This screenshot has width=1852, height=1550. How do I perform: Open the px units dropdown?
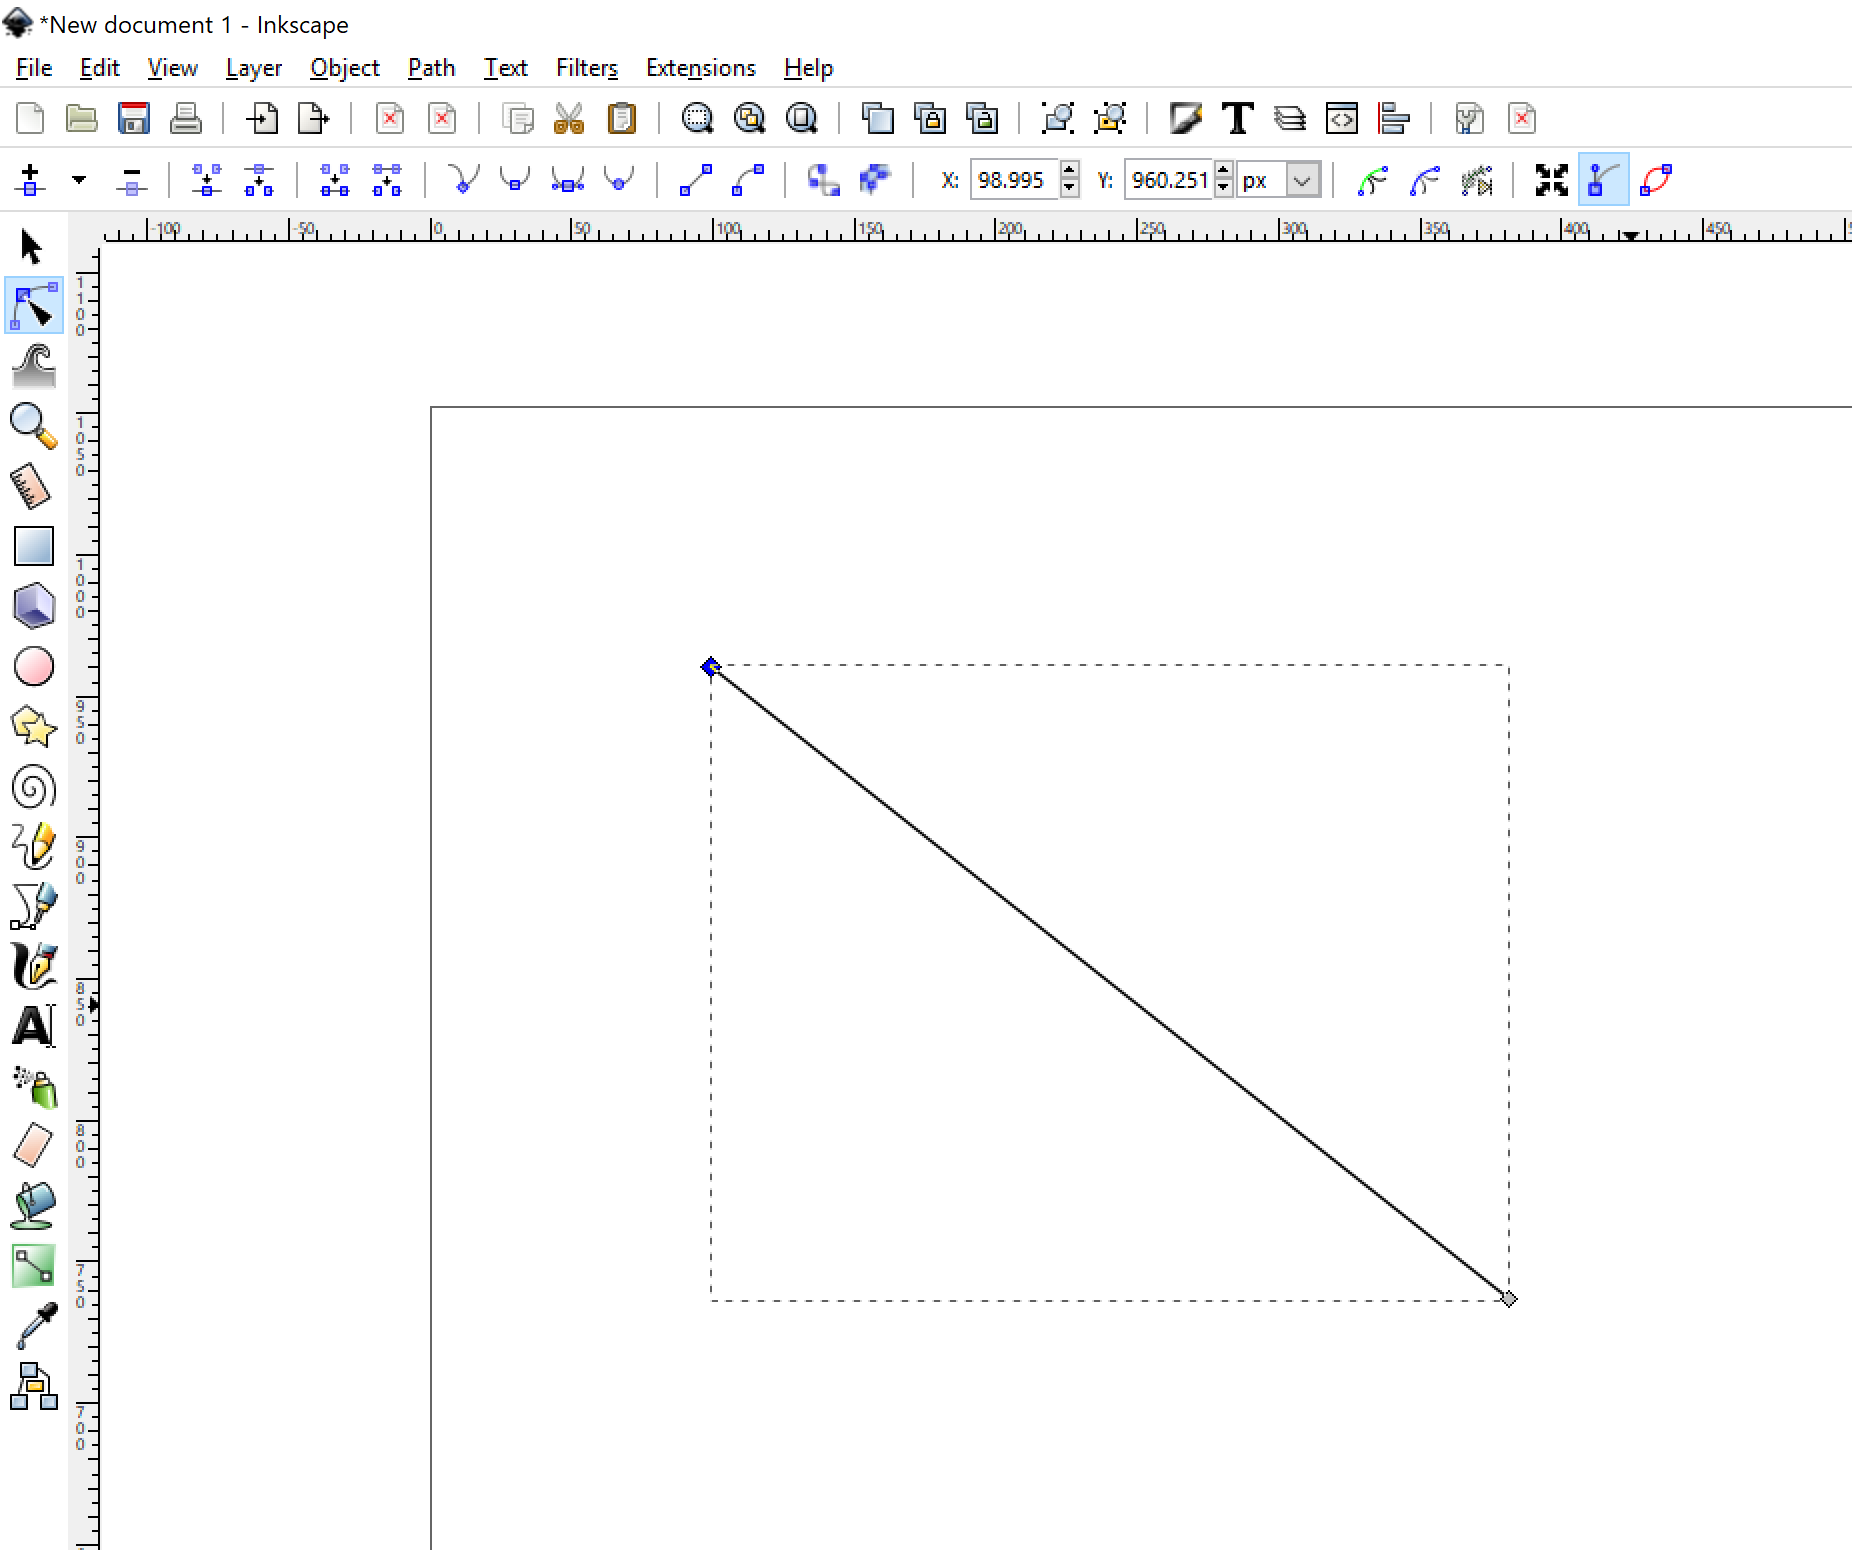1301,181
